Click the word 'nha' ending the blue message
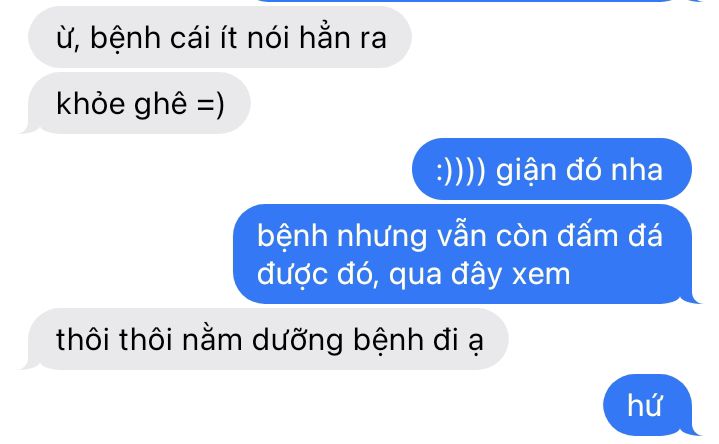Screen dimensions: 719x444 click(637, 170)
